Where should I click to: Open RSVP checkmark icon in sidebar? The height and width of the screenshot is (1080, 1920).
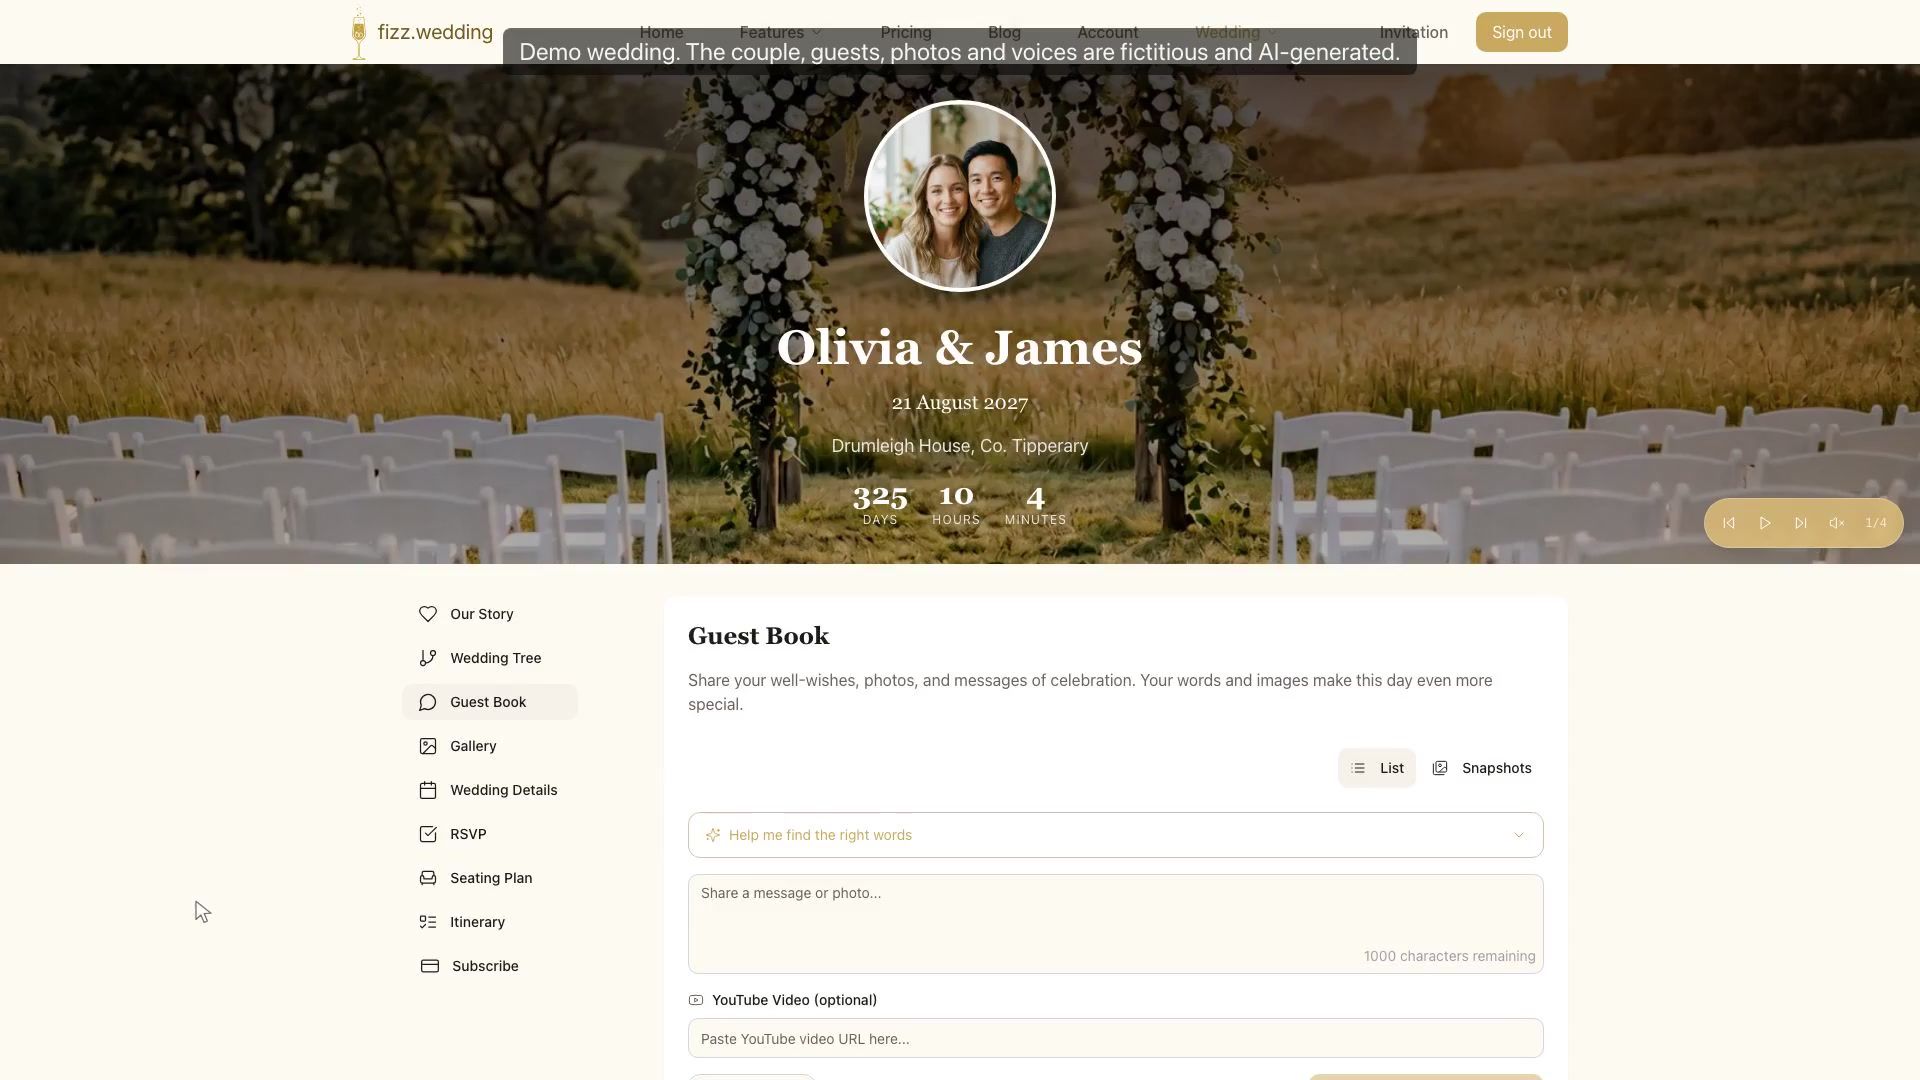(428, 834)
